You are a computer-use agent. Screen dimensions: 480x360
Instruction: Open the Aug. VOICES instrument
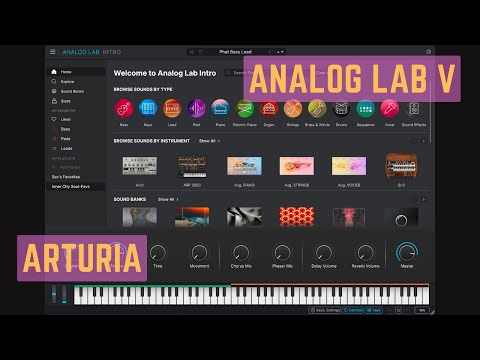[349, 166]
